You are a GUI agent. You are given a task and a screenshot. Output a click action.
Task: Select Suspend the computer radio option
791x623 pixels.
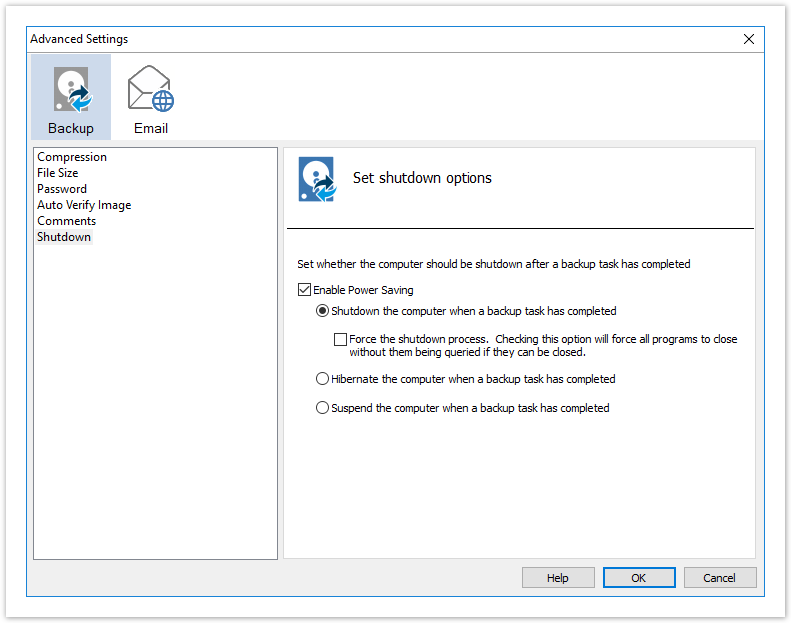point(322,408)
